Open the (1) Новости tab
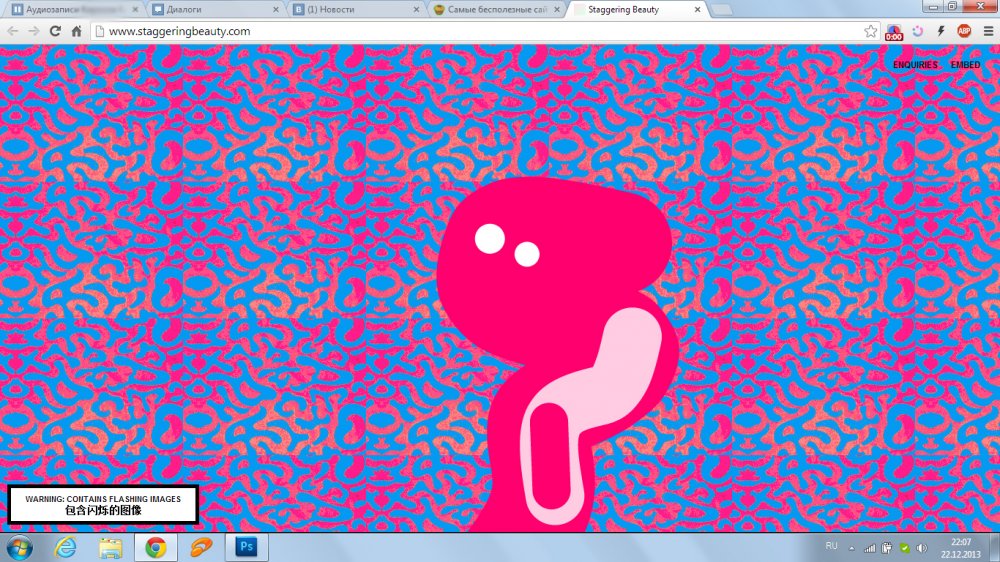The width and height of the screenshot is (1000, 562). click(x=350, y=9)
